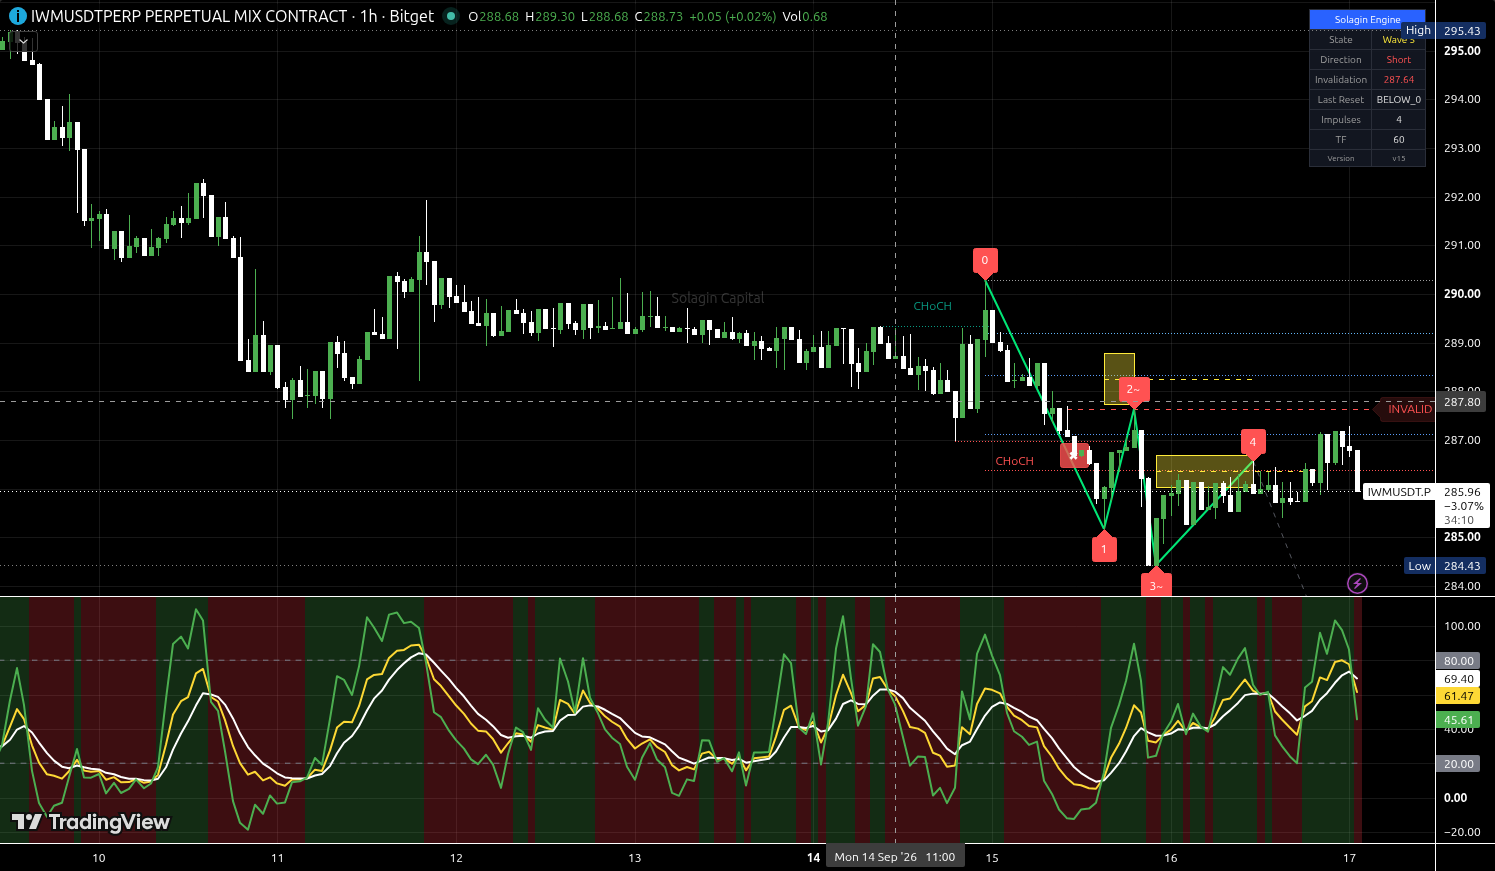Click the Low 284.43 price label
The width and height of the screenshot is (1495, 871).
click(1445, 566)
